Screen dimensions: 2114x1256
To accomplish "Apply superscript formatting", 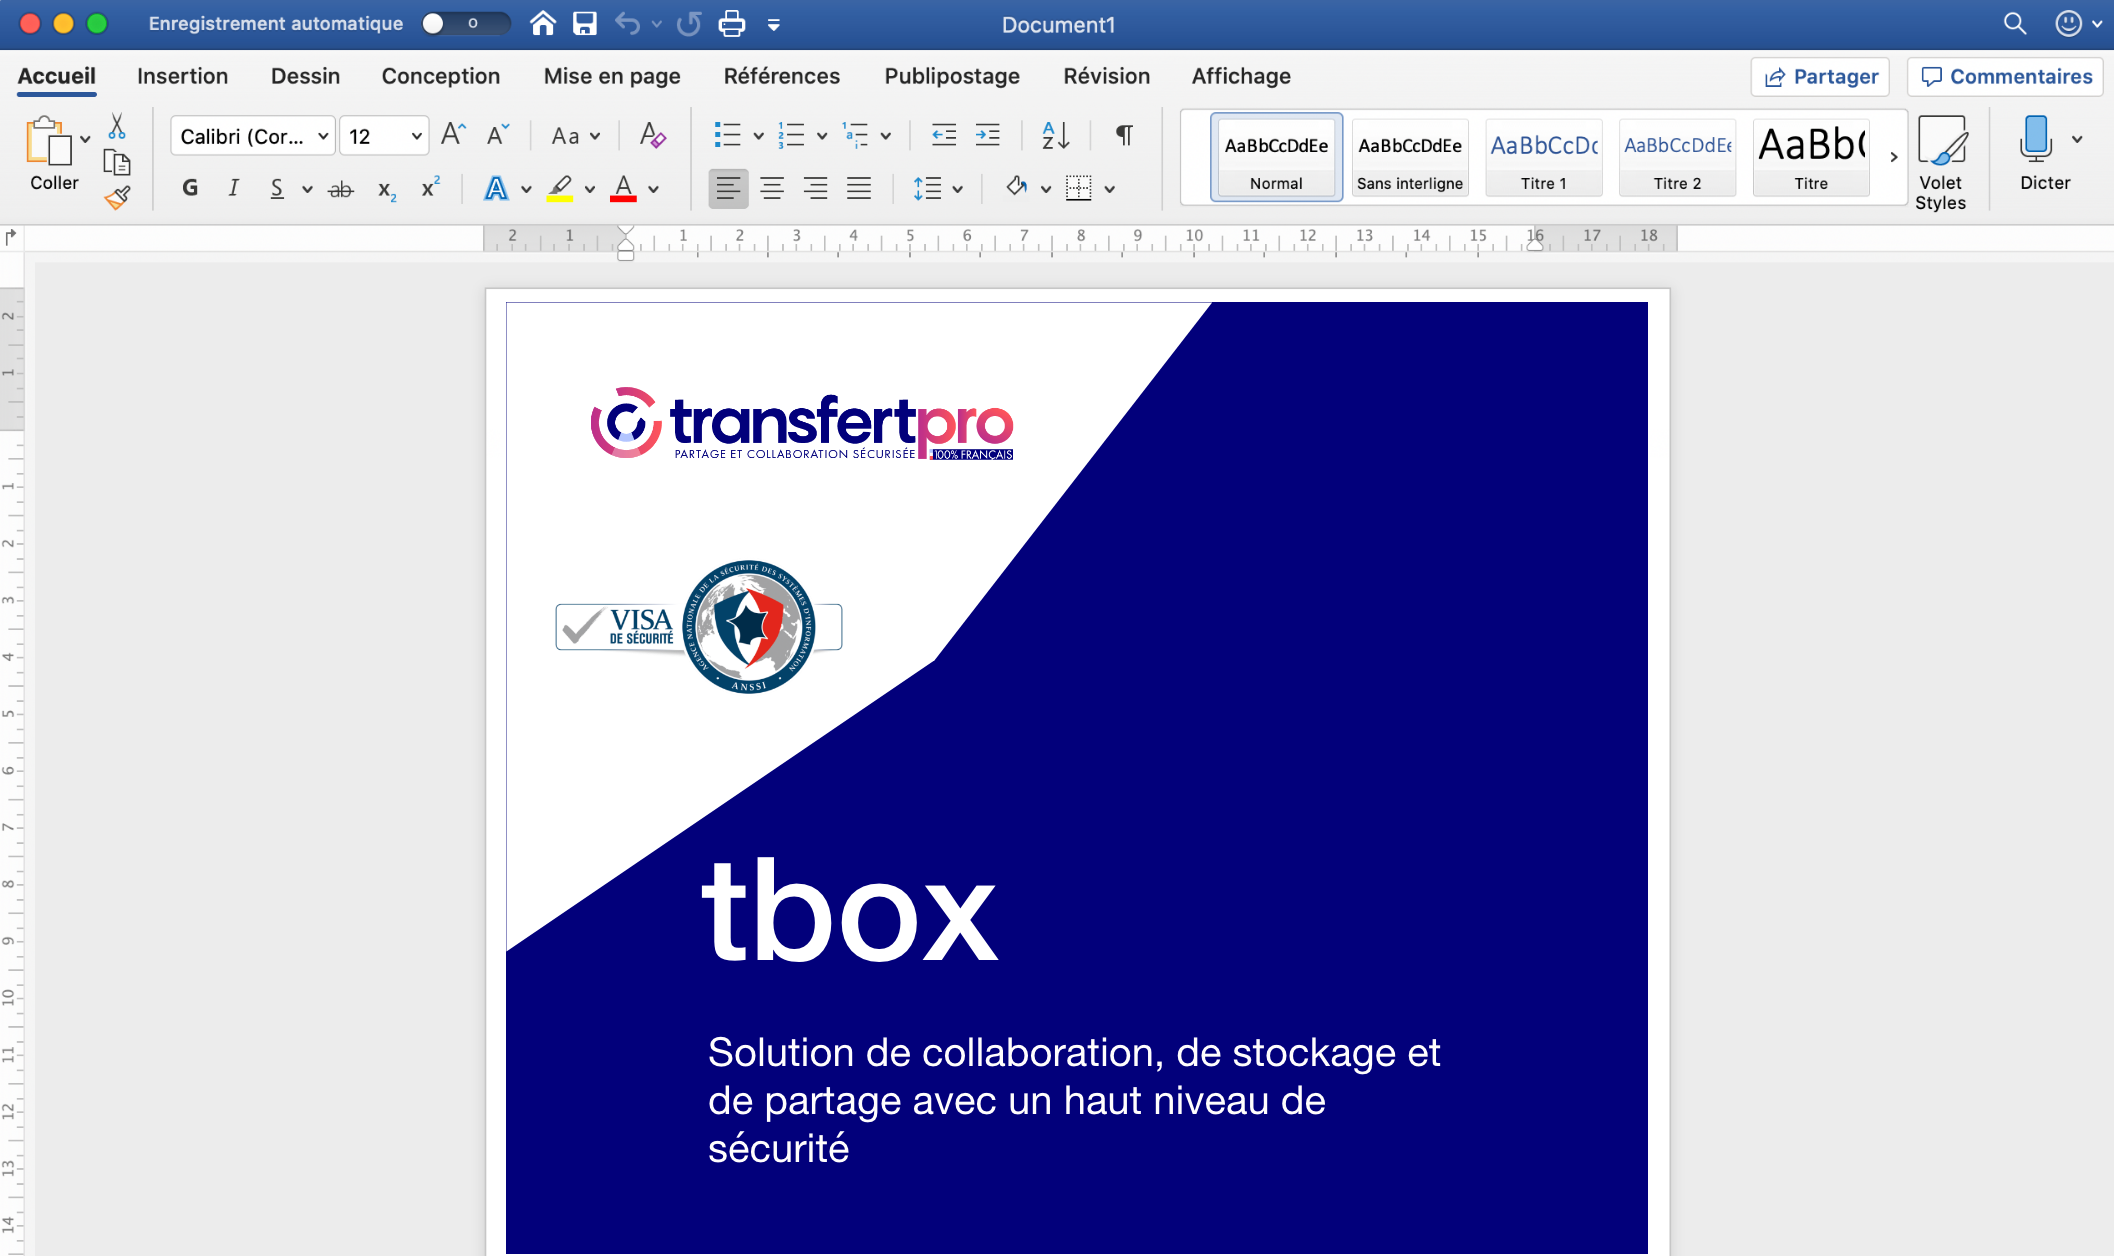I will [x=430, y=188].
